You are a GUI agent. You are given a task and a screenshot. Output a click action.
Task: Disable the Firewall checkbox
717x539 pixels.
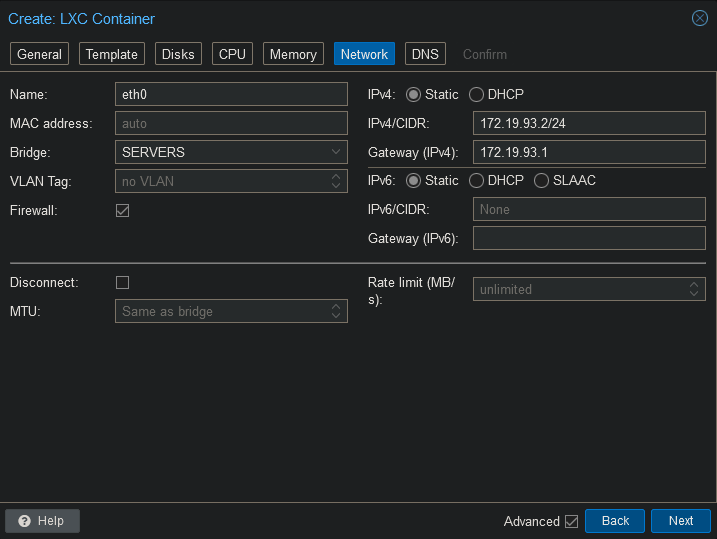[123, 211]
